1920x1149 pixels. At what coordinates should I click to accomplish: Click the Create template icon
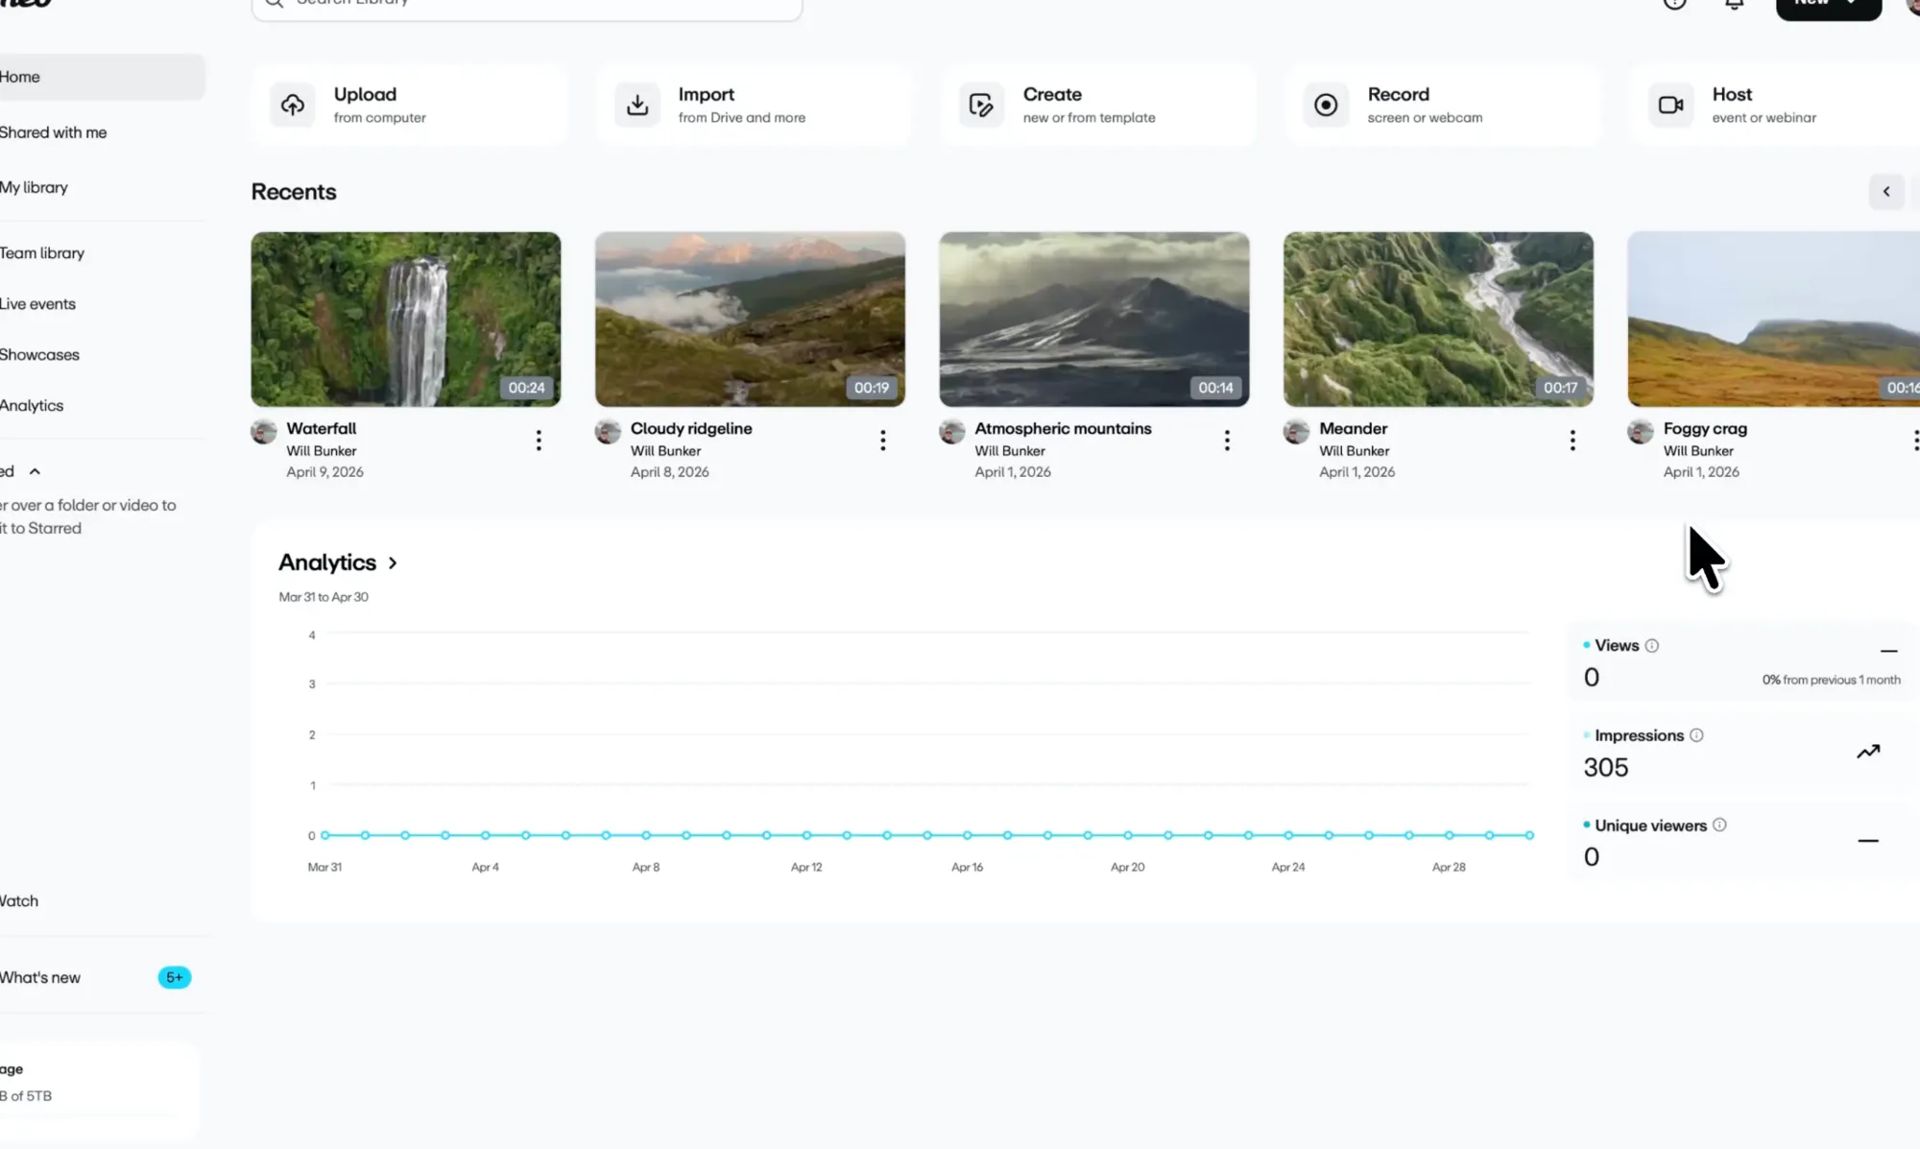[981, 105]
